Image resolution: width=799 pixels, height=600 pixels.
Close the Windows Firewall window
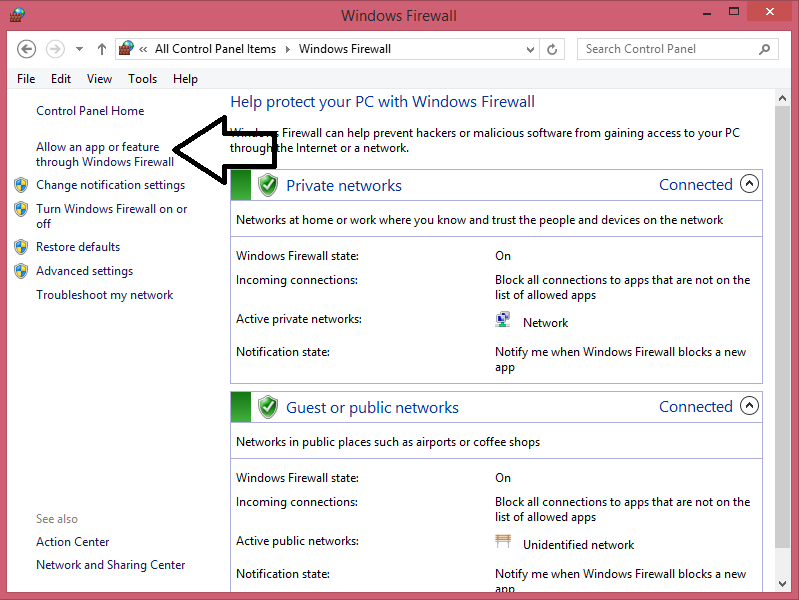770,12
